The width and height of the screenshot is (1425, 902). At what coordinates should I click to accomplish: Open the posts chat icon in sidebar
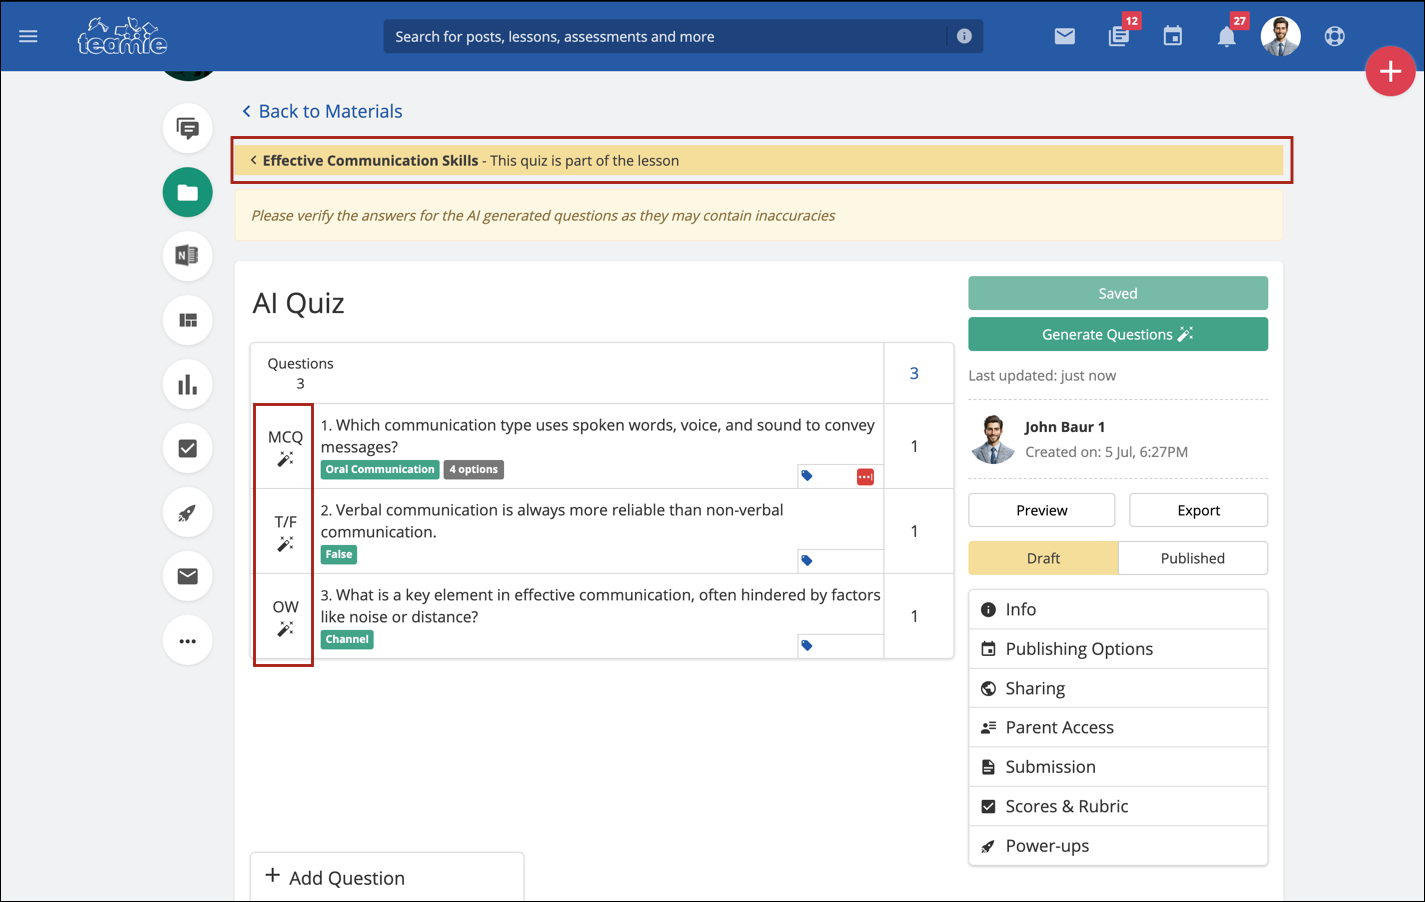tap(188, 128)
